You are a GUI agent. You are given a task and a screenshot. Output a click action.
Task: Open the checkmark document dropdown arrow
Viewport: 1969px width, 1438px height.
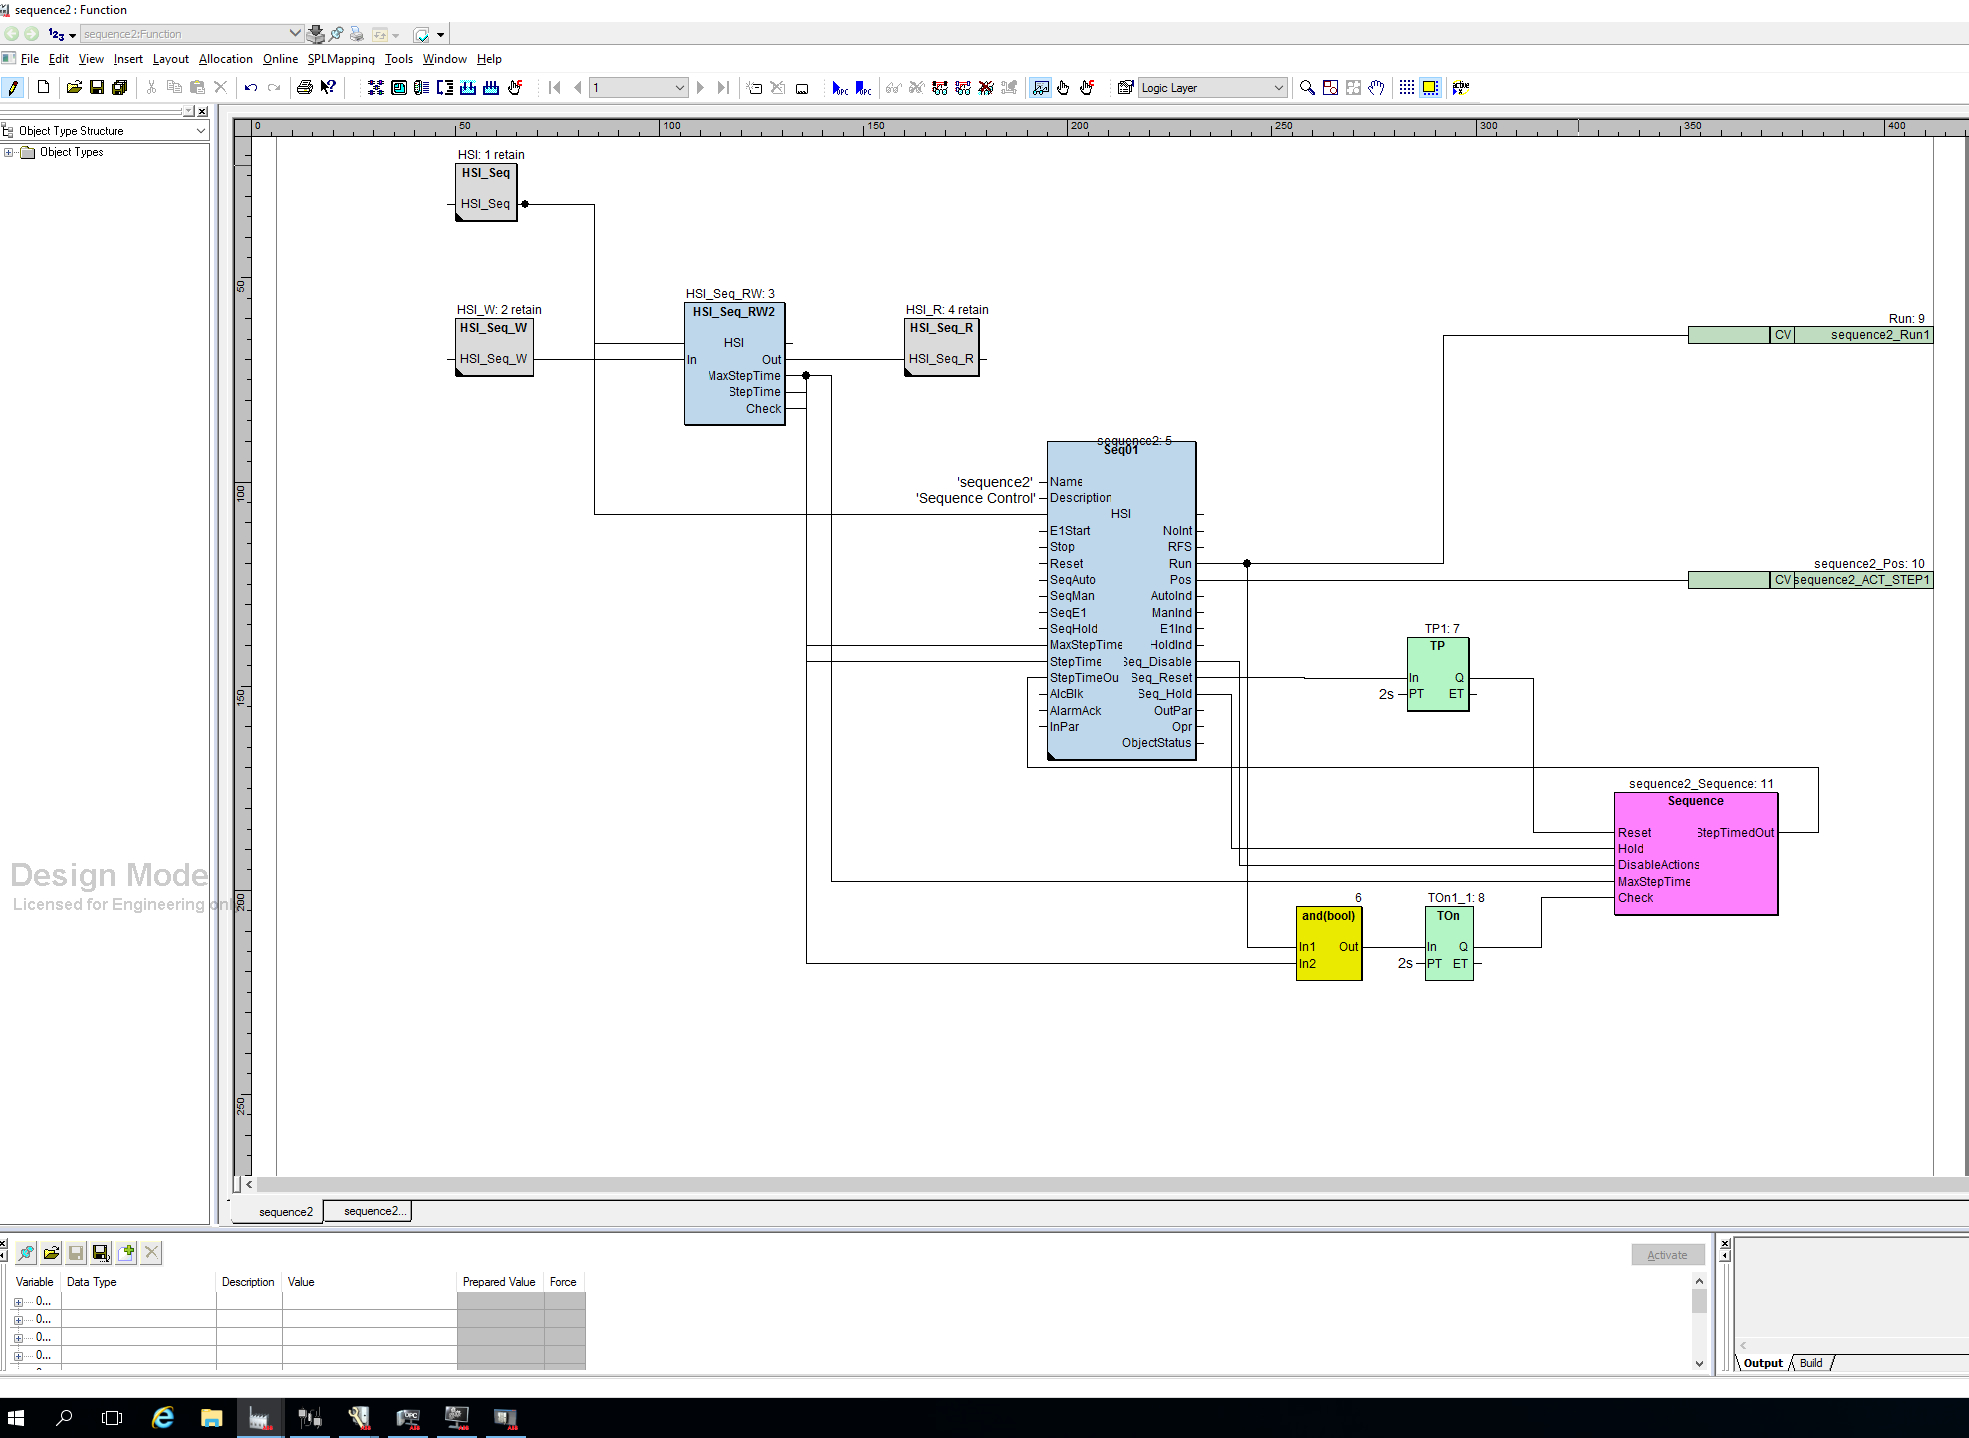click(x=440, y=35)
